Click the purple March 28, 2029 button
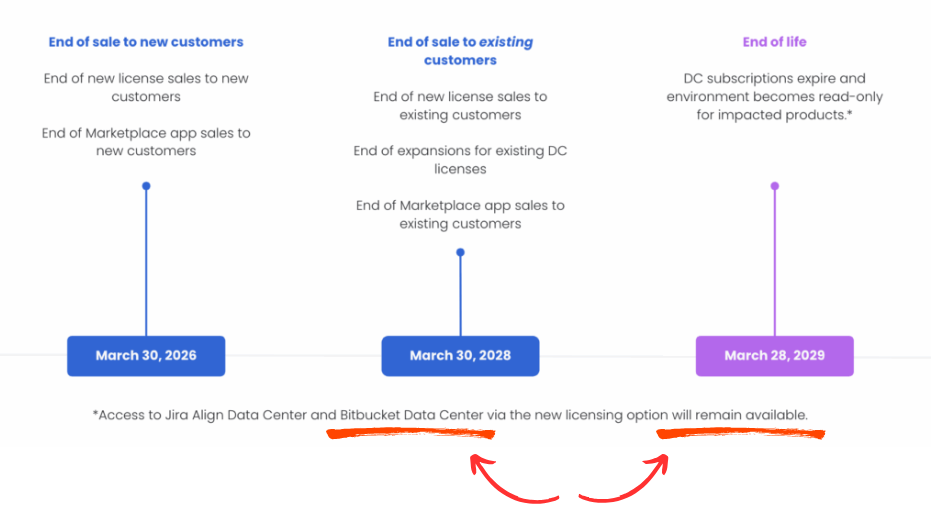Viewport: 931px width, 519px height. pos(774,356)
